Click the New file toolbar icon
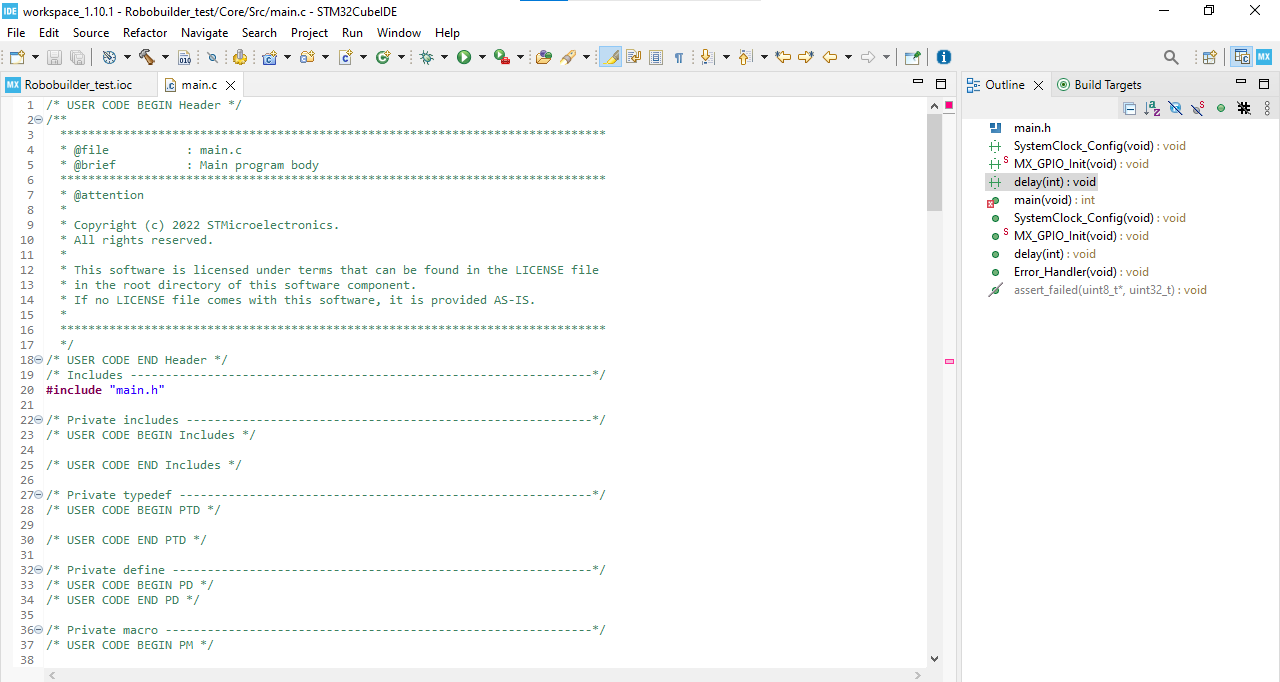The height and width of the screenshot is (682, 1280). tap(18, 57)
